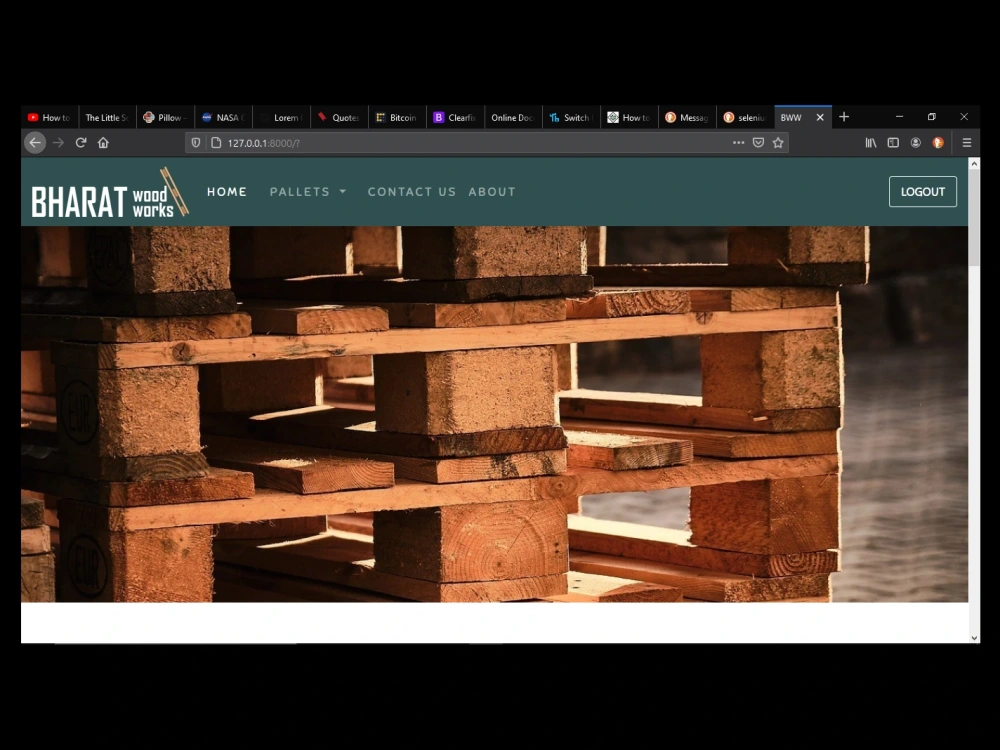The width and height of the screenshot is (1000, 750).
Task: Switch to the Switch tab
Action: click(x=571, y=117)
